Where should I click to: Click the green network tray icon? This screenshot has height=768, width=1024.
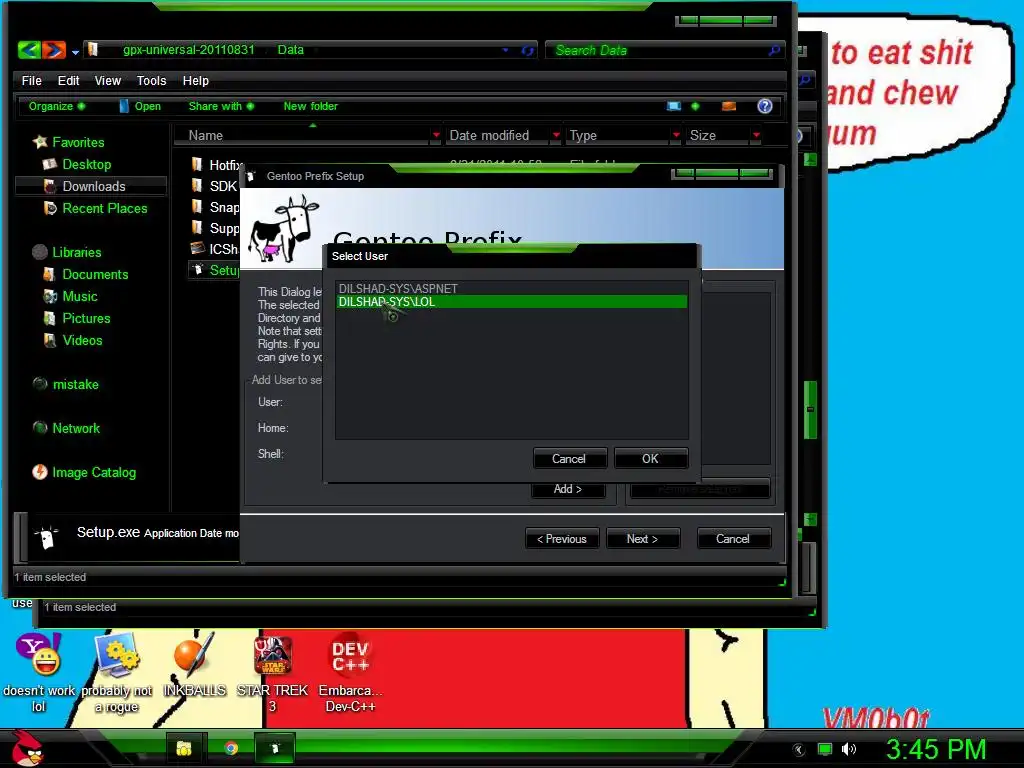click(x=825, y=749)
